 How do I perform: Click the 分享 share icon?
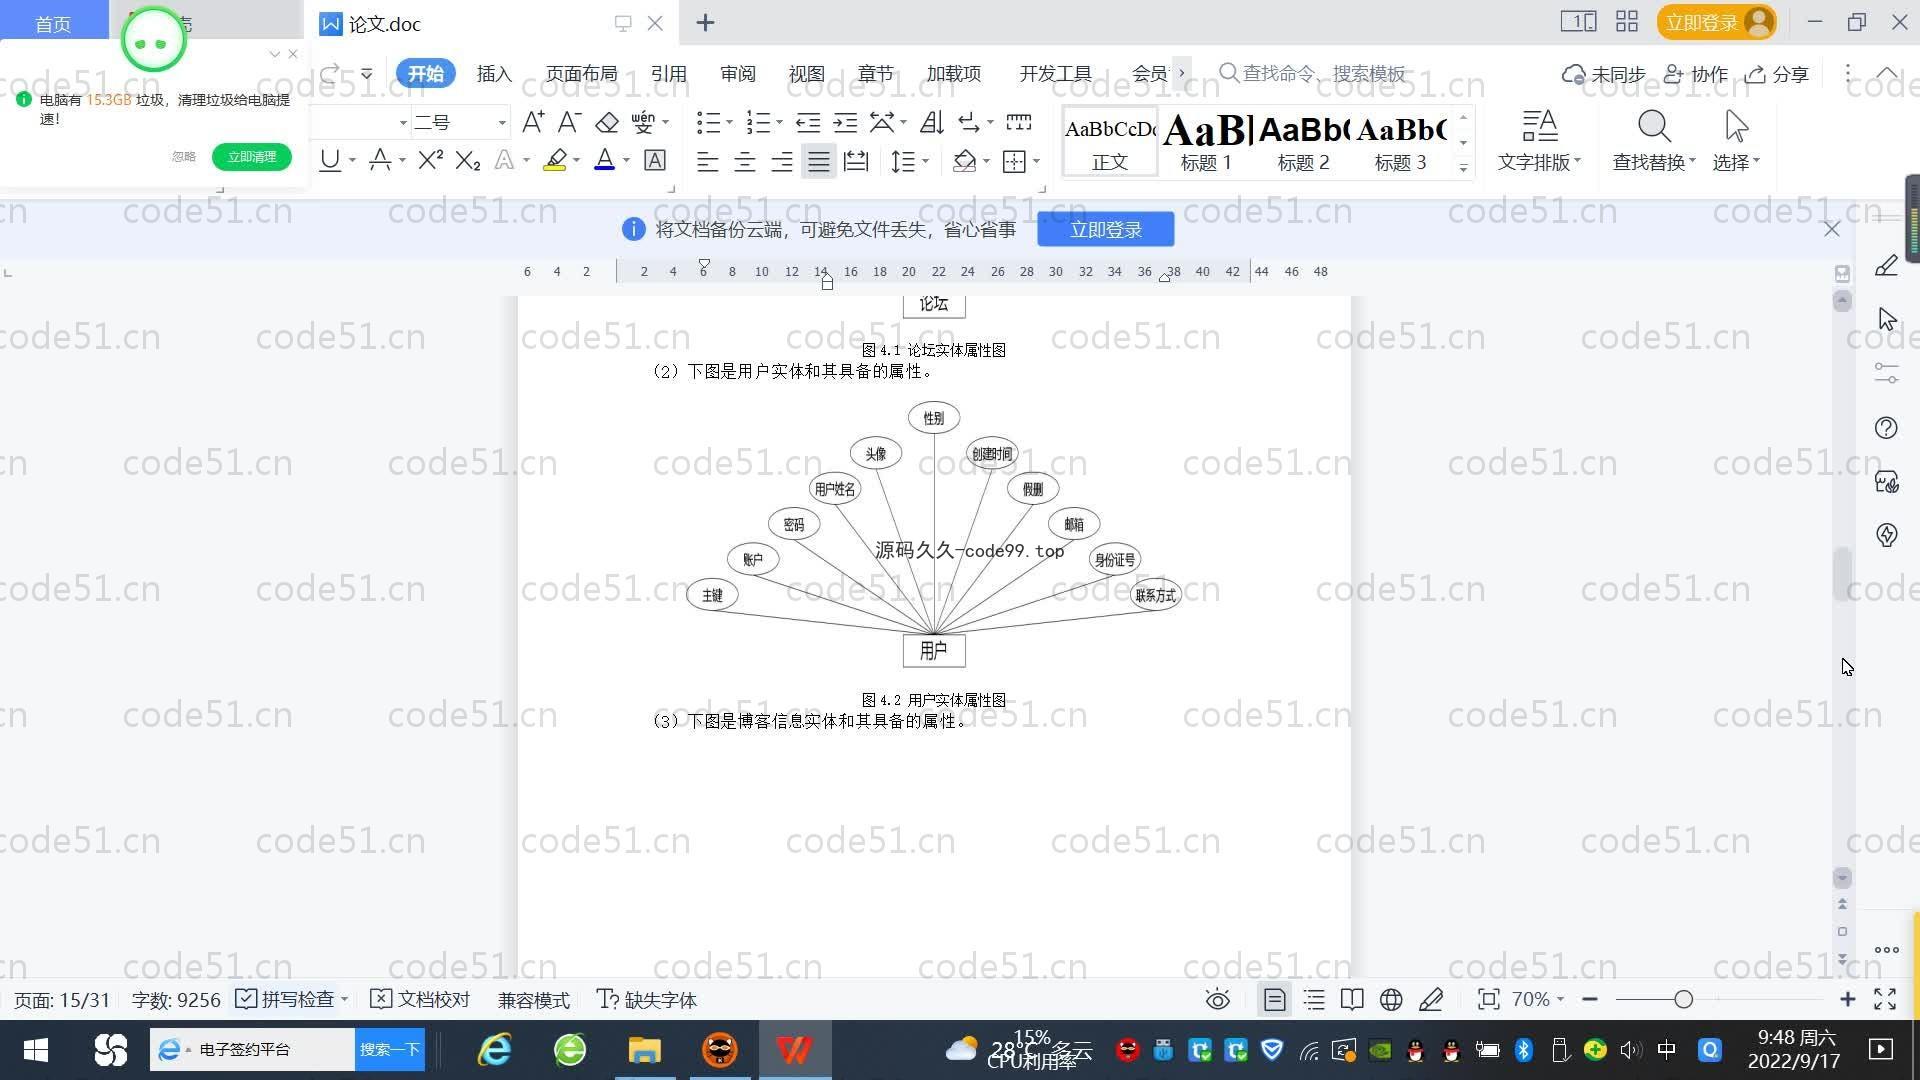pos(1777,74)
